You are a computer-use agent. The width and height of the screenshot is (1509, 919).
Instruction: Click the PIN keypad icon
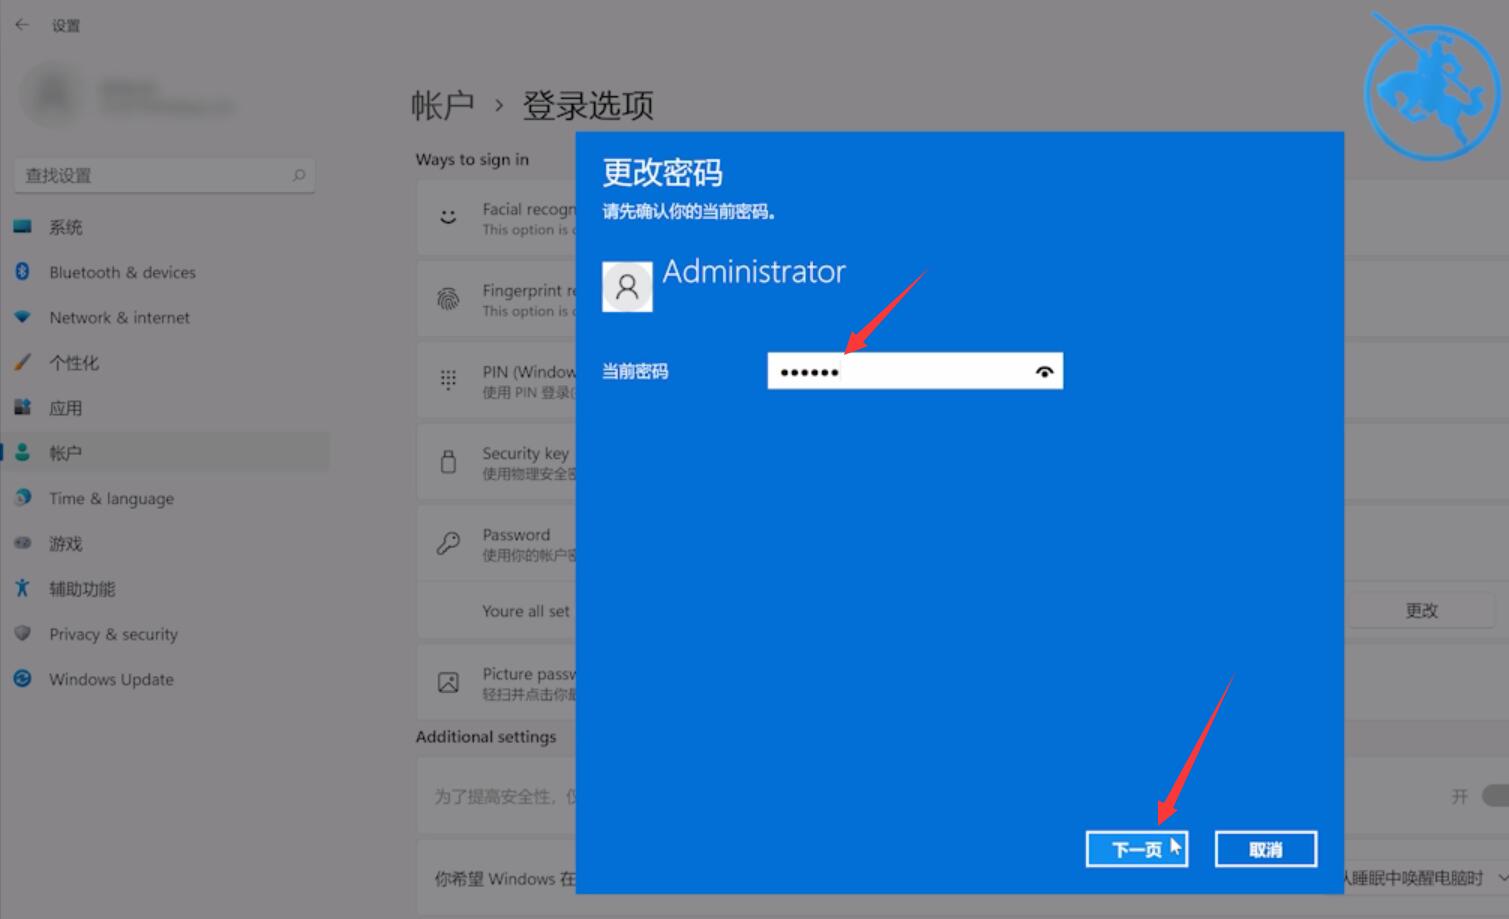[448, 380]
